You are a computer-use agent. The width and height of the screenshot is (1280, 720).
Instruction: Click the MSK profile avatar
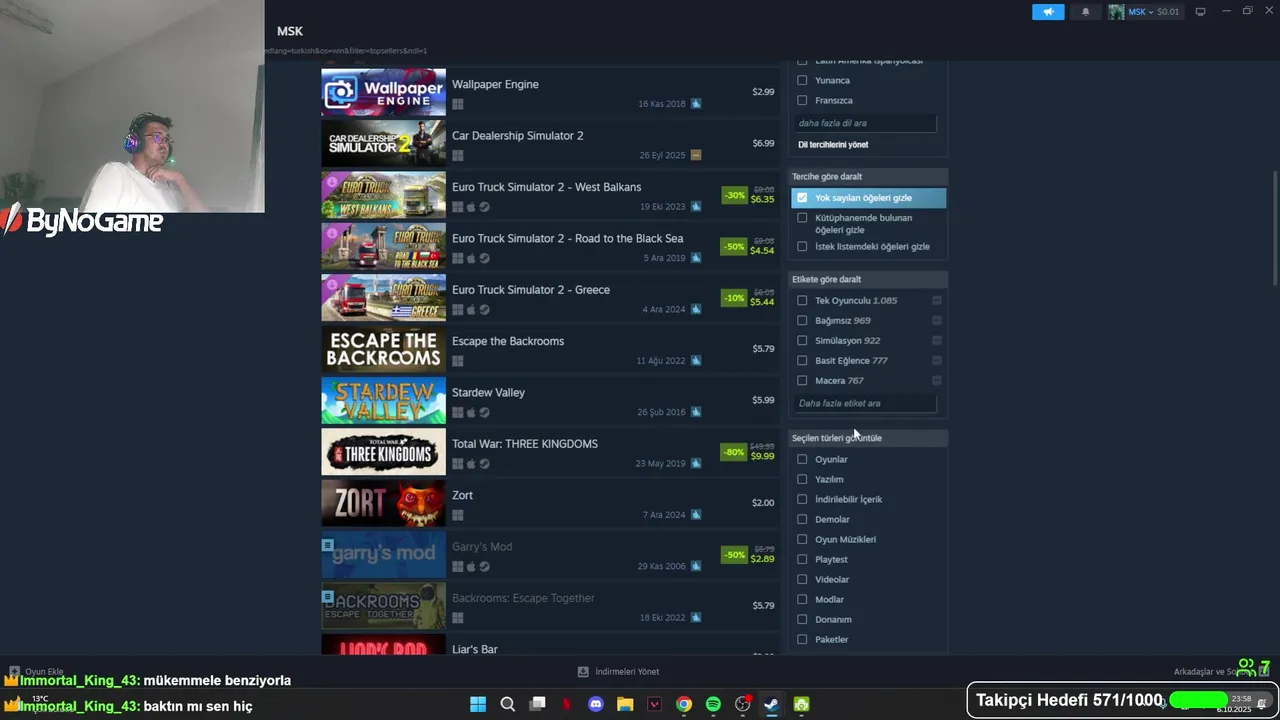tap(1116, 12)
